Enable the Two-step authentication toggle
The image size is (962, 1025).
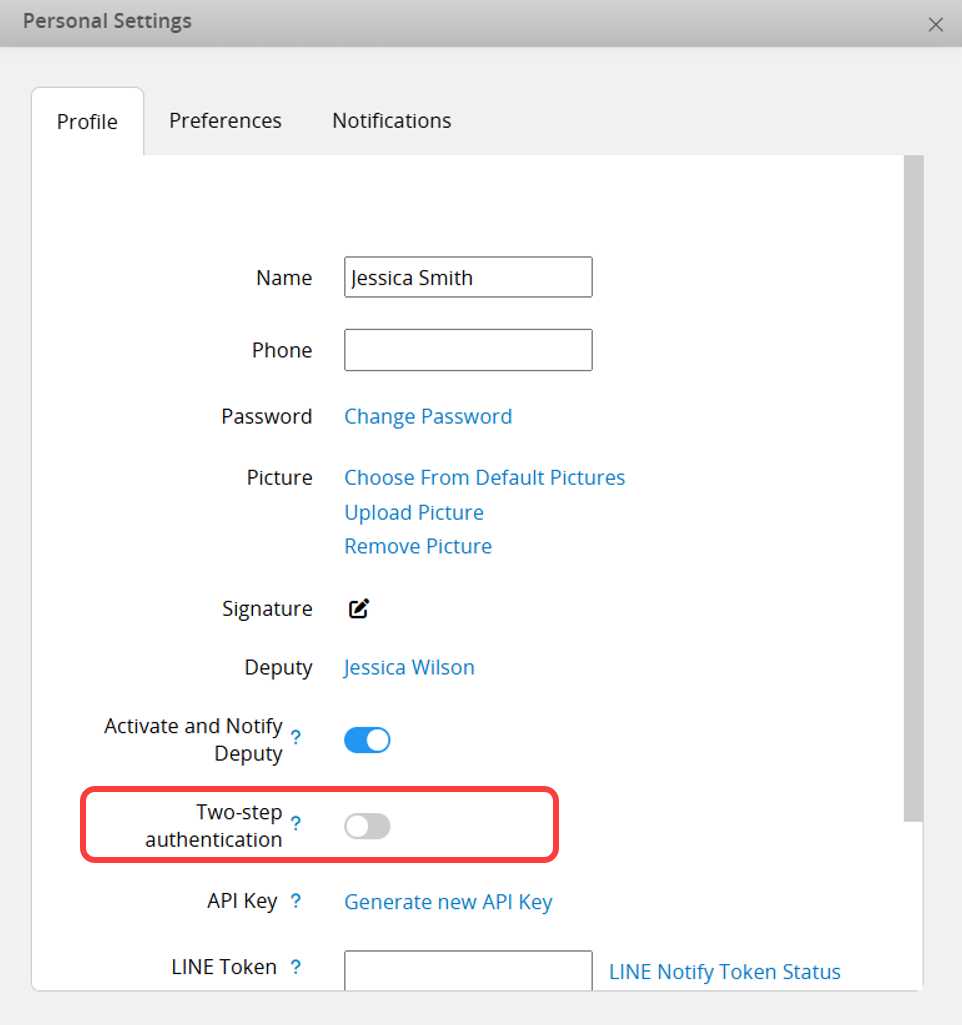coord(367,826)
